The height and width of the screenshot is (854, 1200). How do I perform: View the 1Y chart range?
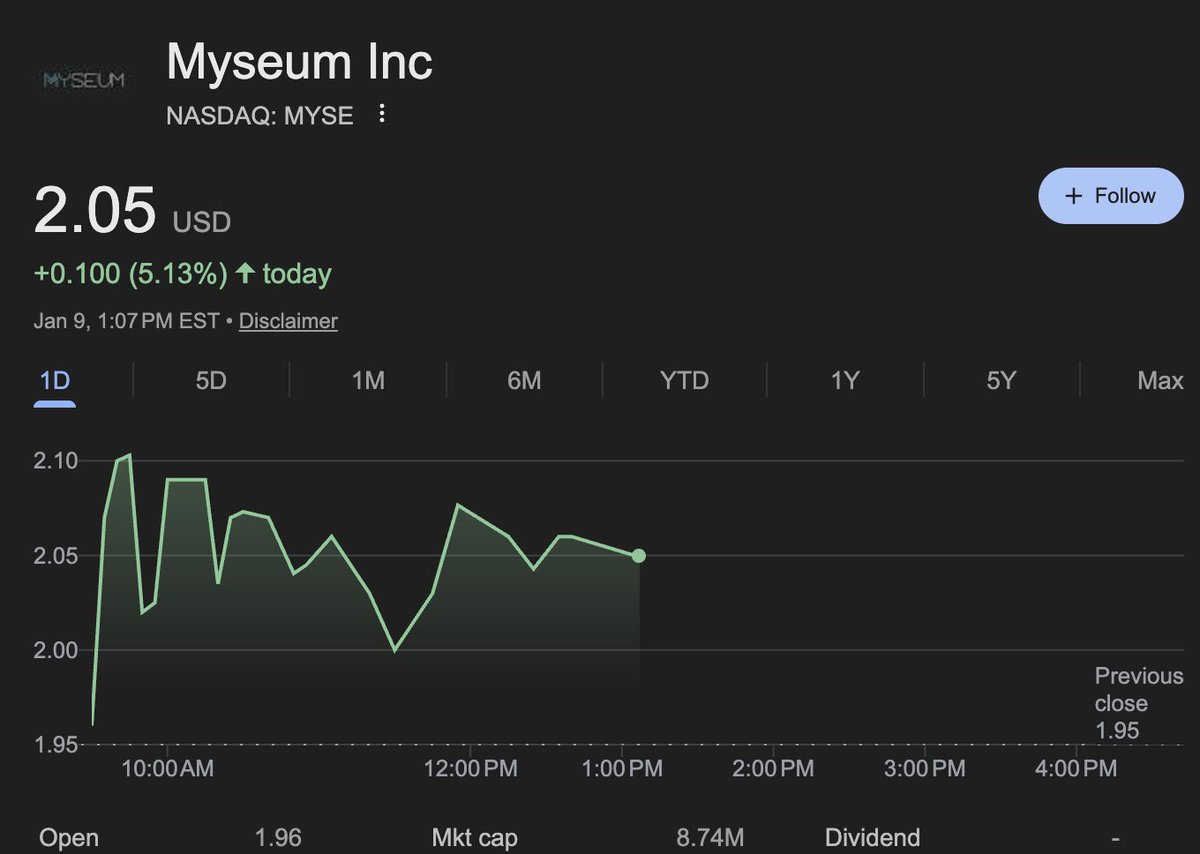point(845,381)
